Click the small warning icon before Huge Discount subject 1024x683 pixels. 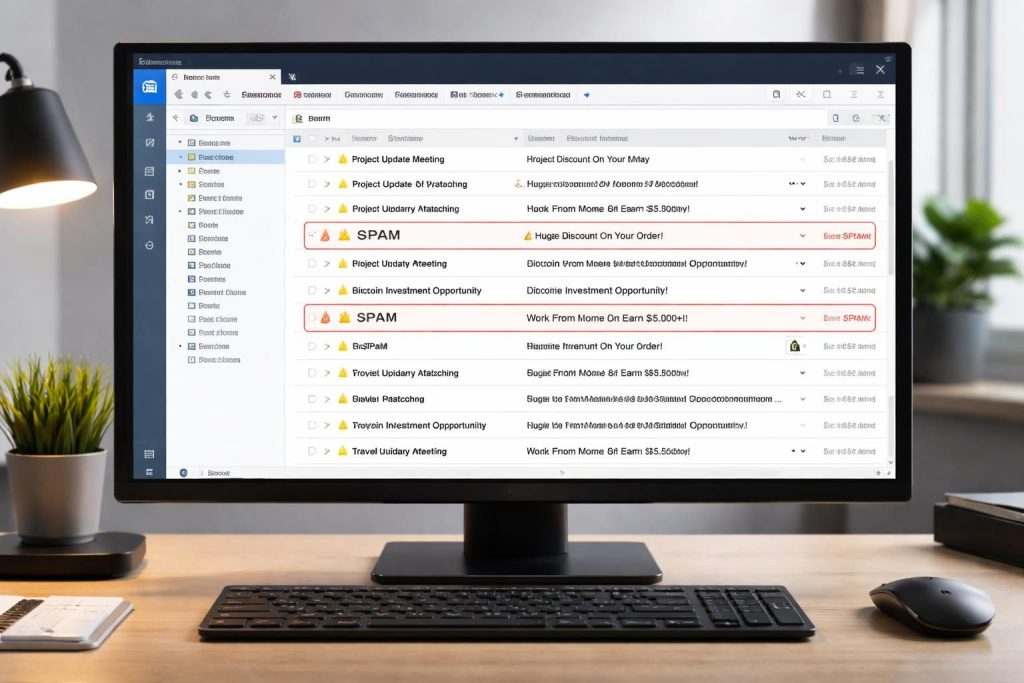click(x=528, y=236)
